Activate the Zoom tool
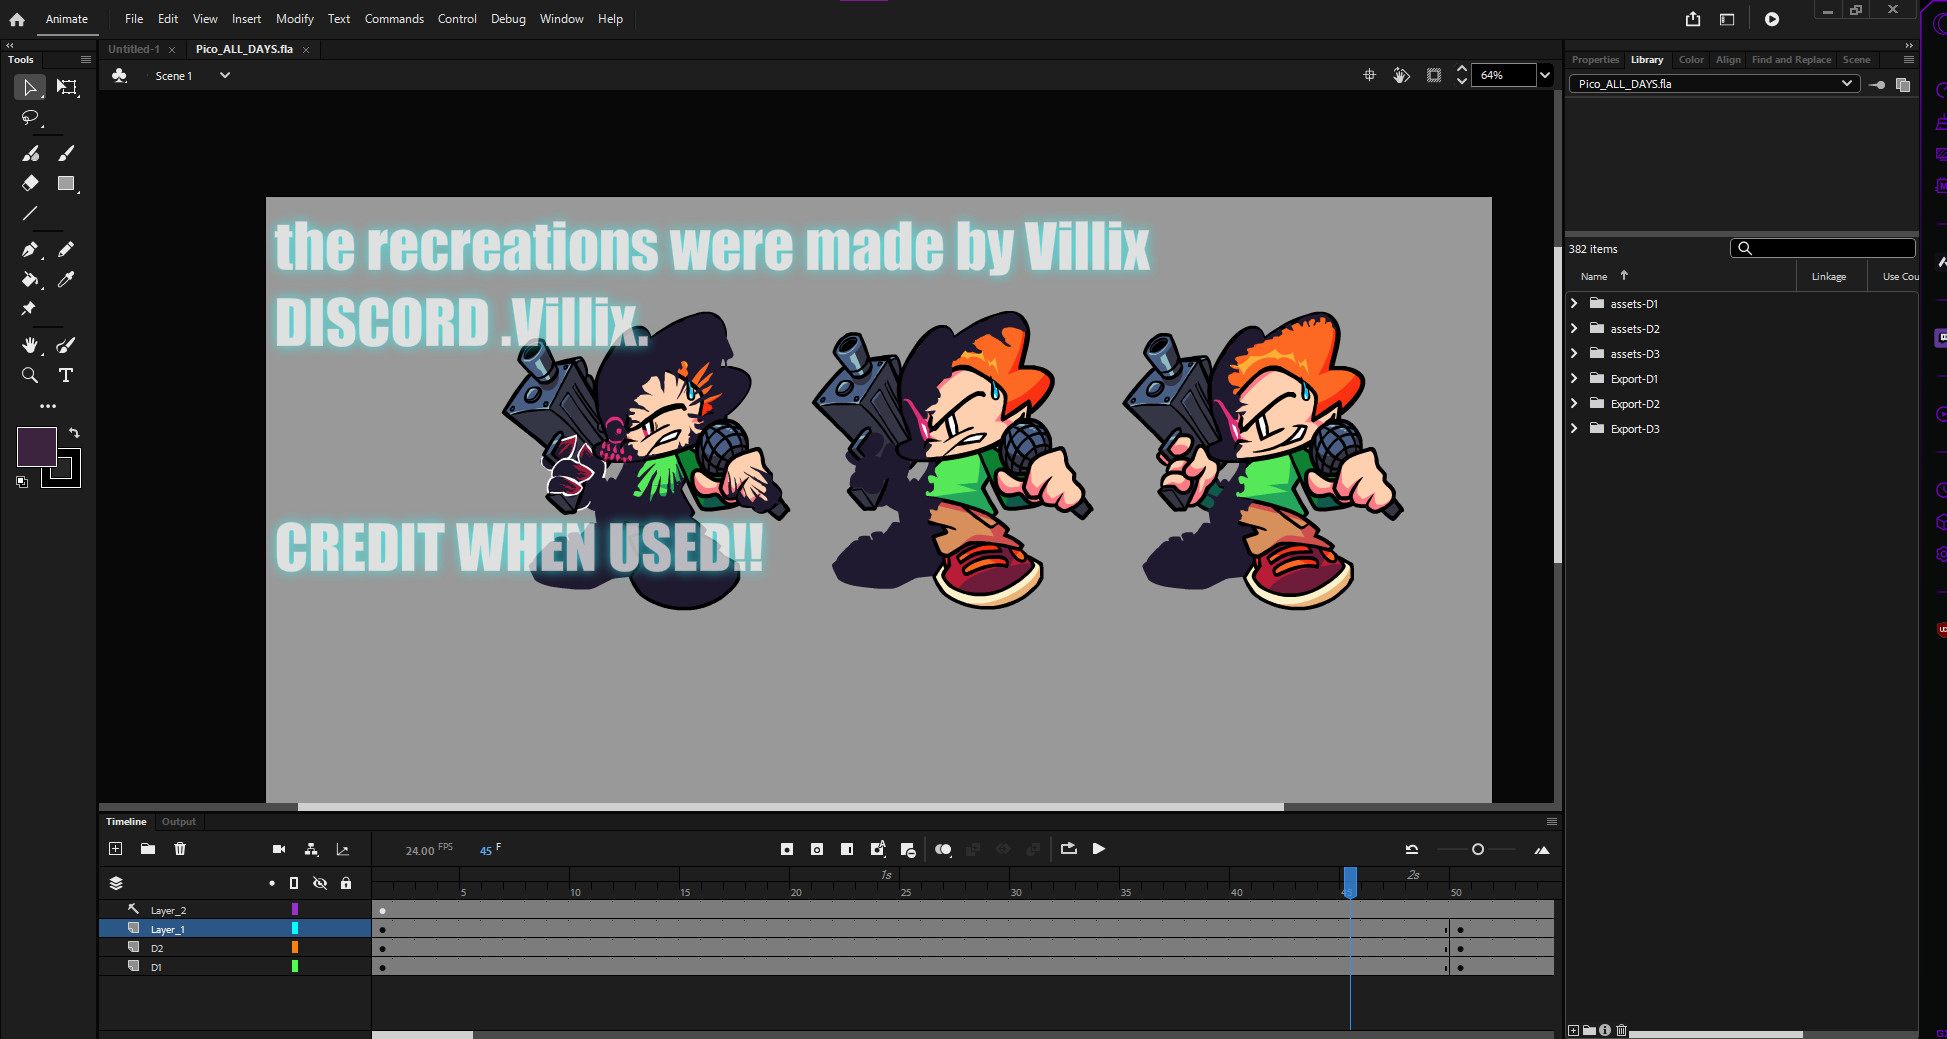Viewport: 1947px width, 1039px height. pos(29,375)
